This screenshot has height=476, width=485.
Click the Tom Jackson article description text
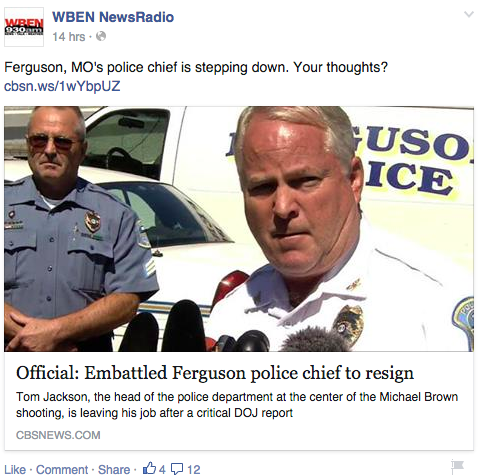pos(237,405)
